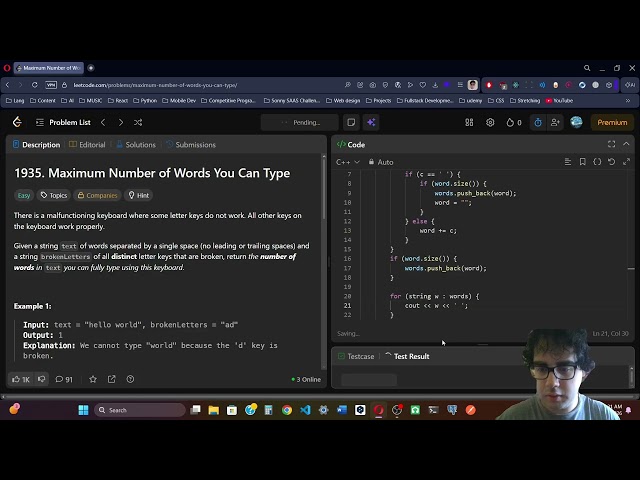Screen dimensions: 640x480
Task: Show more bookmarks overflow chevron
Action: point(628,100)
